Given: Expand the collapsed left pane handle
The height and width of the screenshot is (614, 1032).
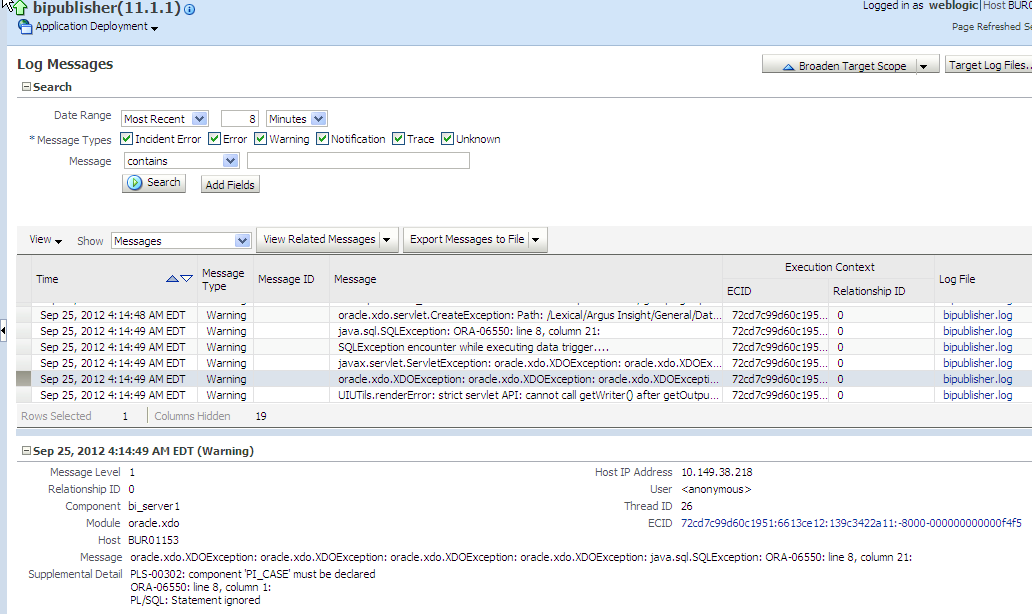Looking at the screenshot, I should coord(3,330).
